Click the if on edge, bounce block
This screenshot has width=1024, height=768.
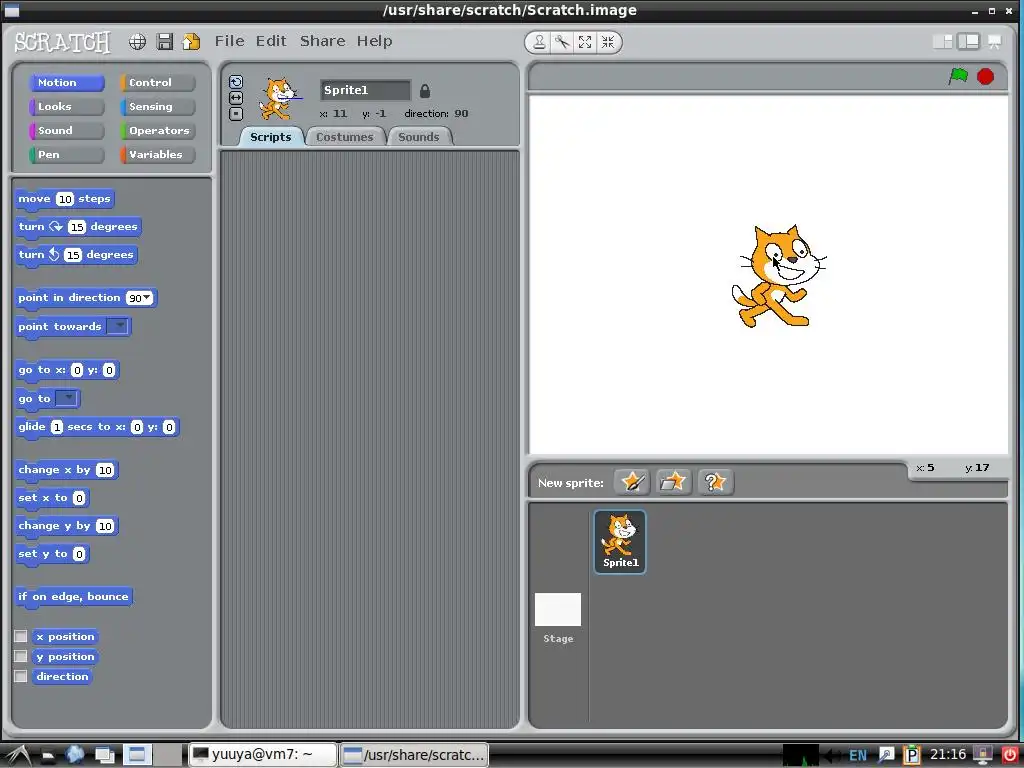coord(74,597)
